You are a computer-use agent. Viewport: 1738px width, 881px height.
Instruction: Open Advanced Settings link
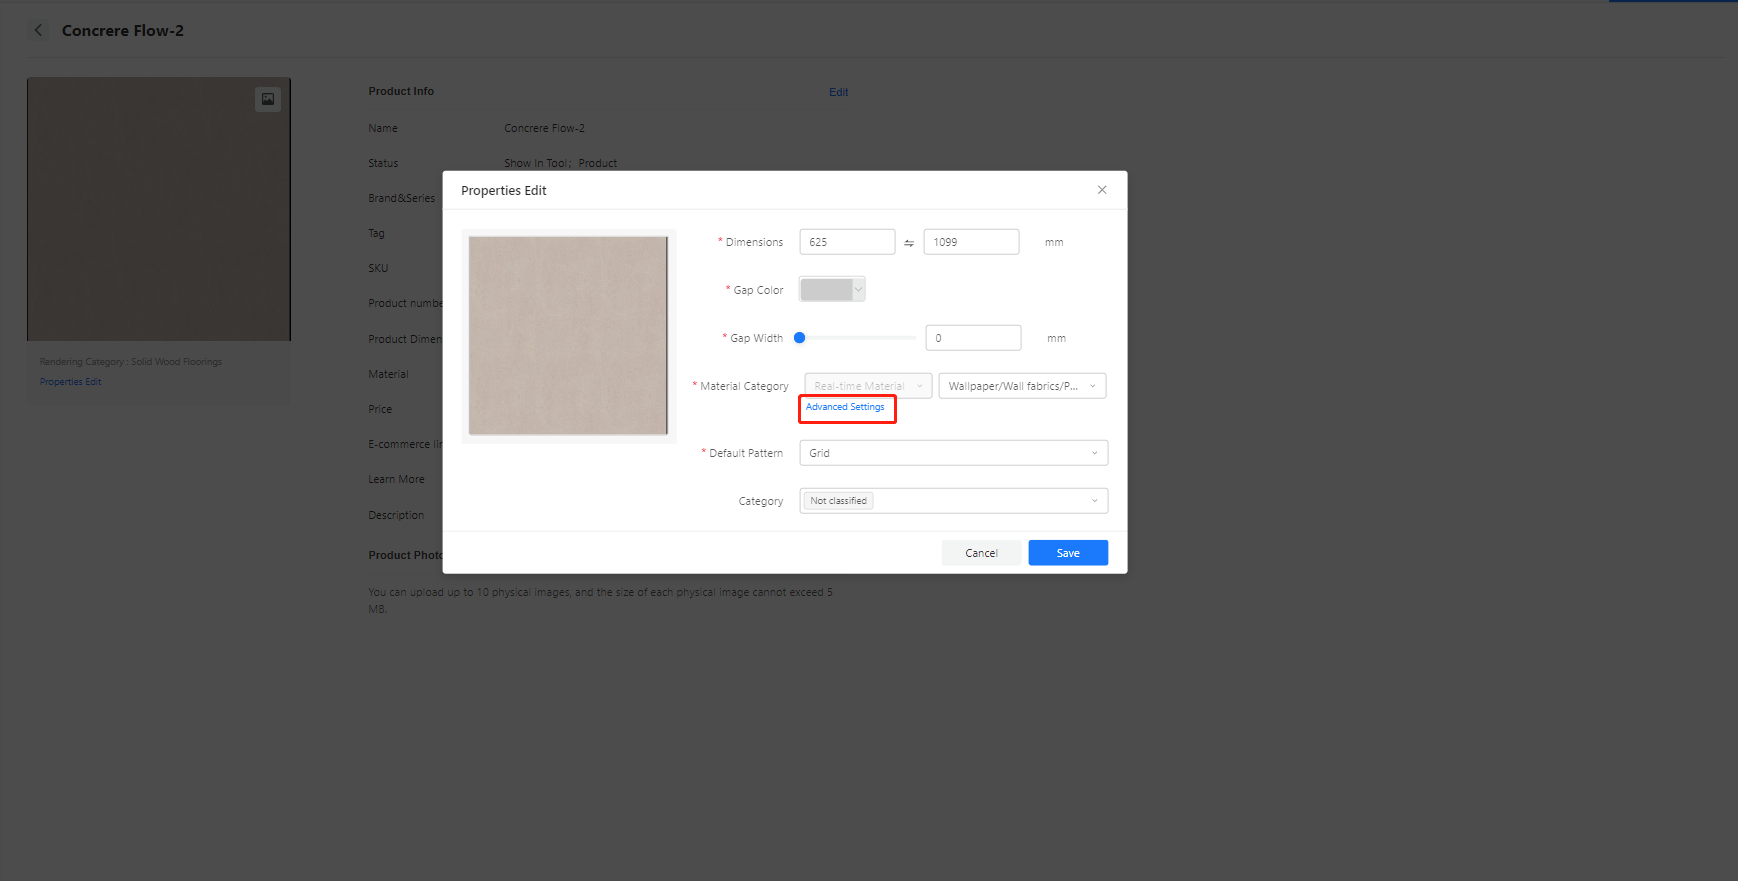(x=845, y=407)
